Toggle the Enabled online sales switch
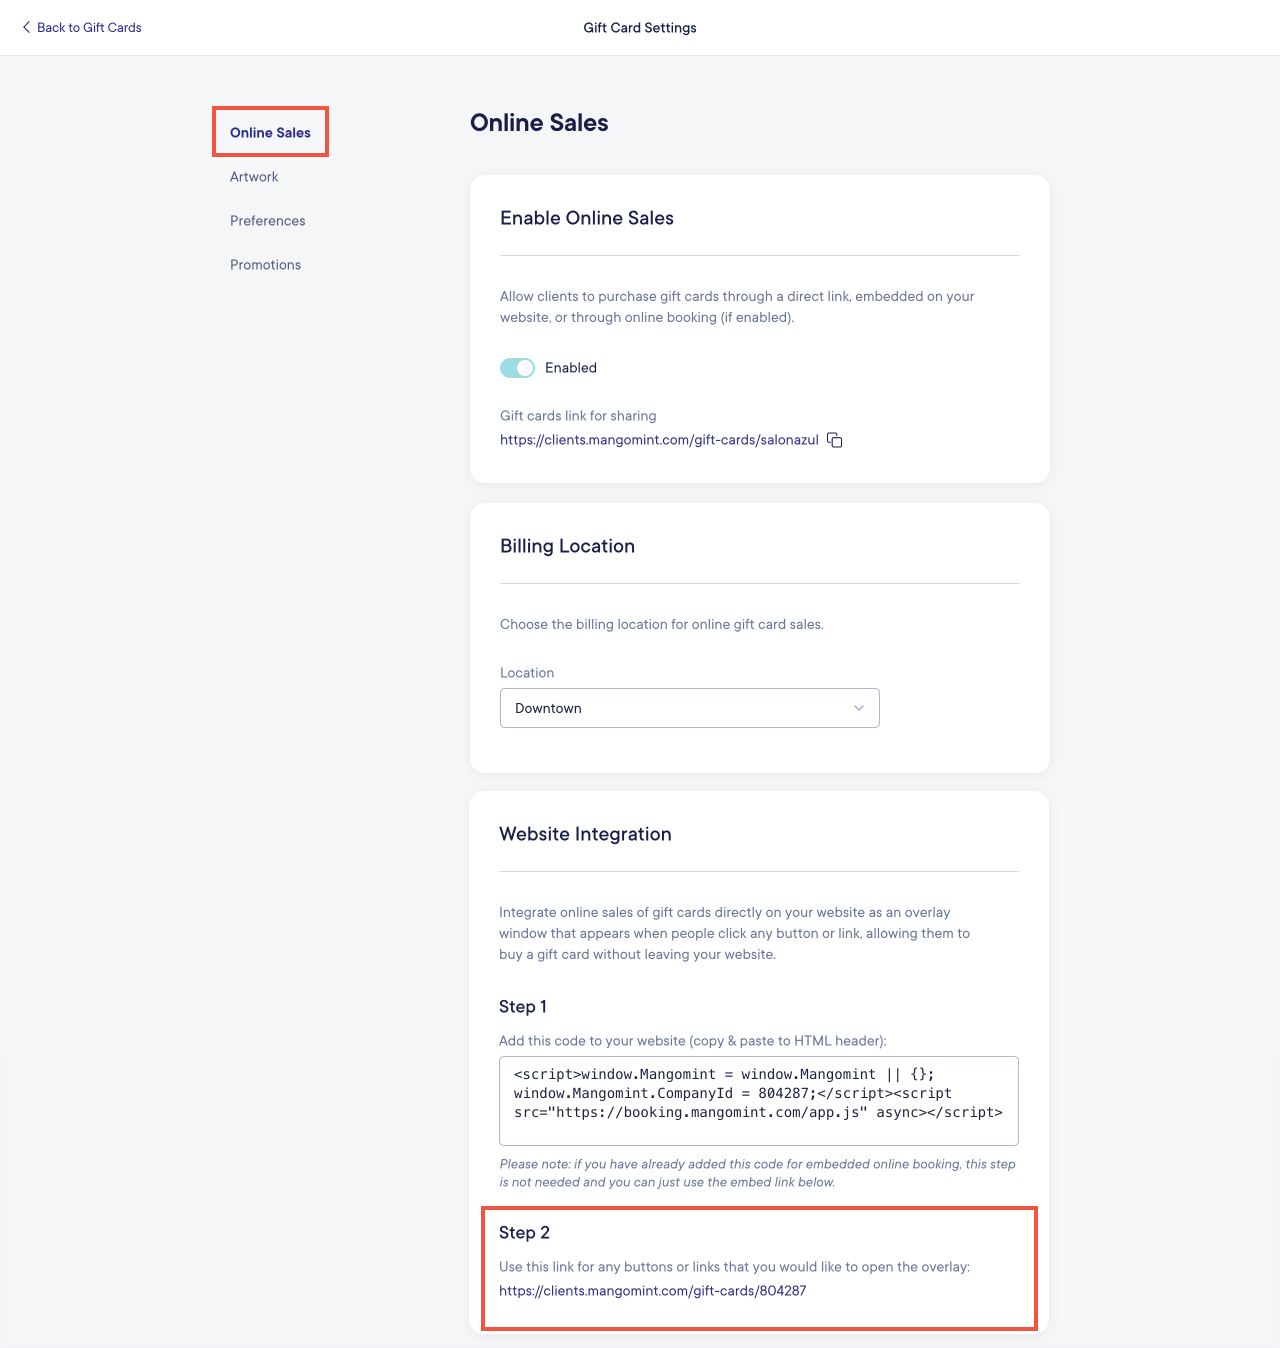This screenshot has width=1280, height=1348. point(517,368)
